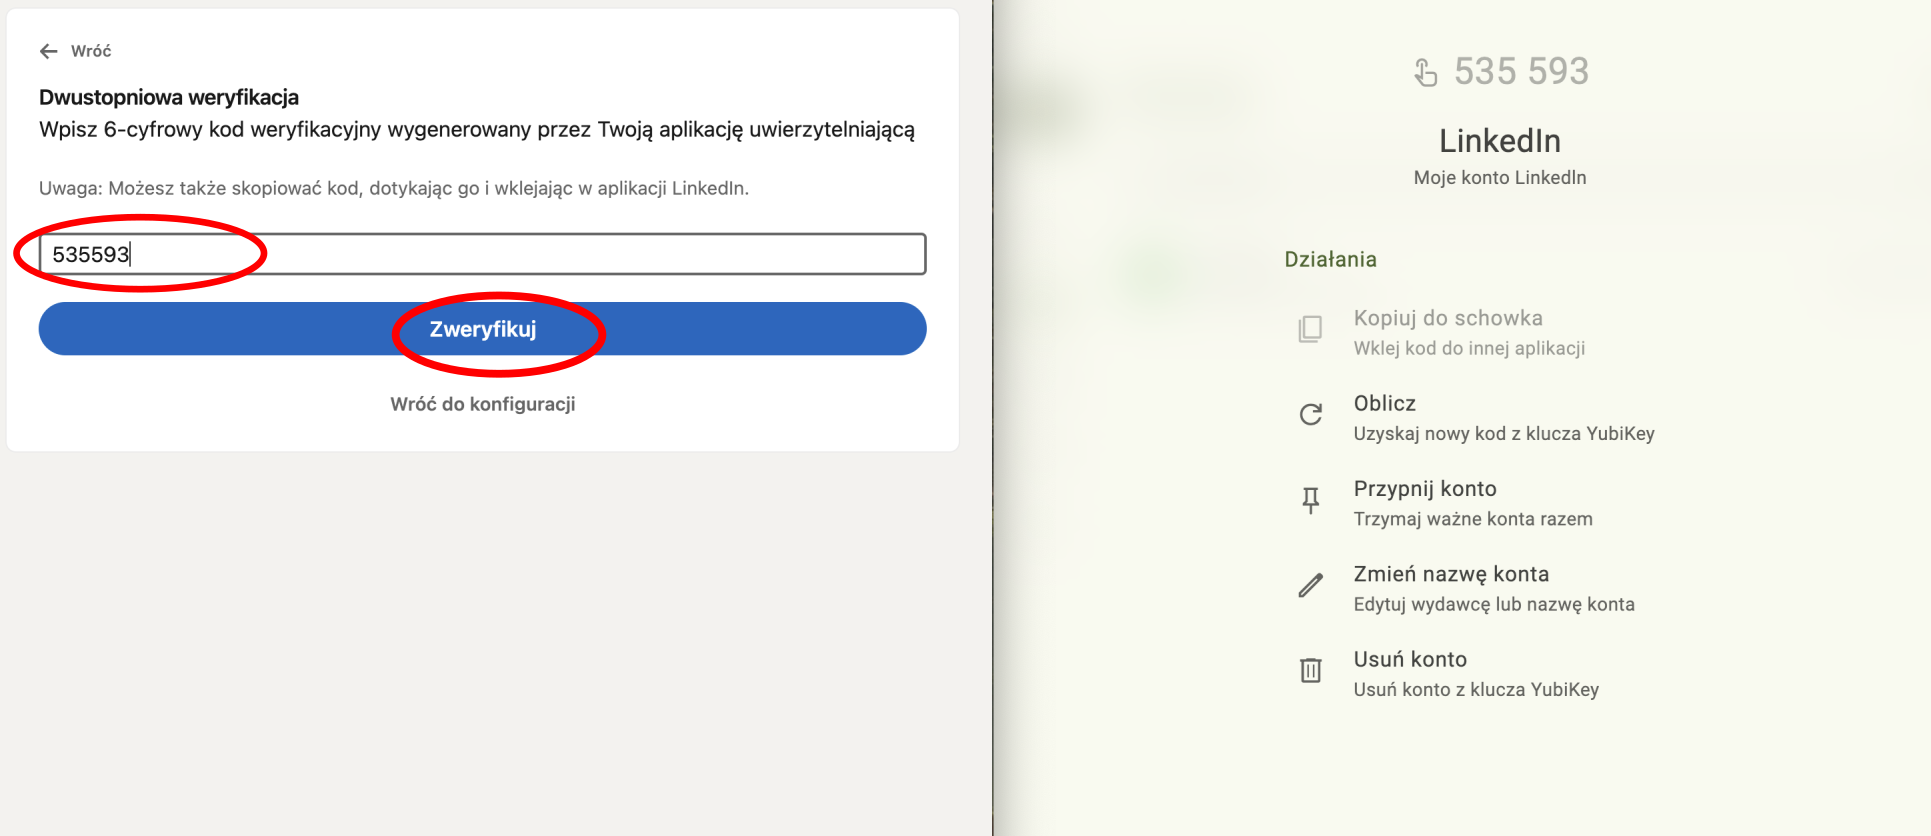Choose the Oblicz action label
Image resolution: width=1931 pixels, height=836 pixels.
pyautogui.click(x=1384, y=403)
